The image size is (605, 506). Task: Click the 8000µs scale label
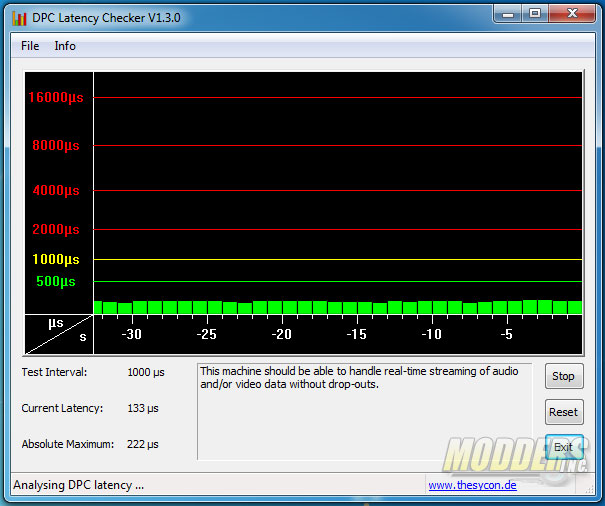coord(56,146)
